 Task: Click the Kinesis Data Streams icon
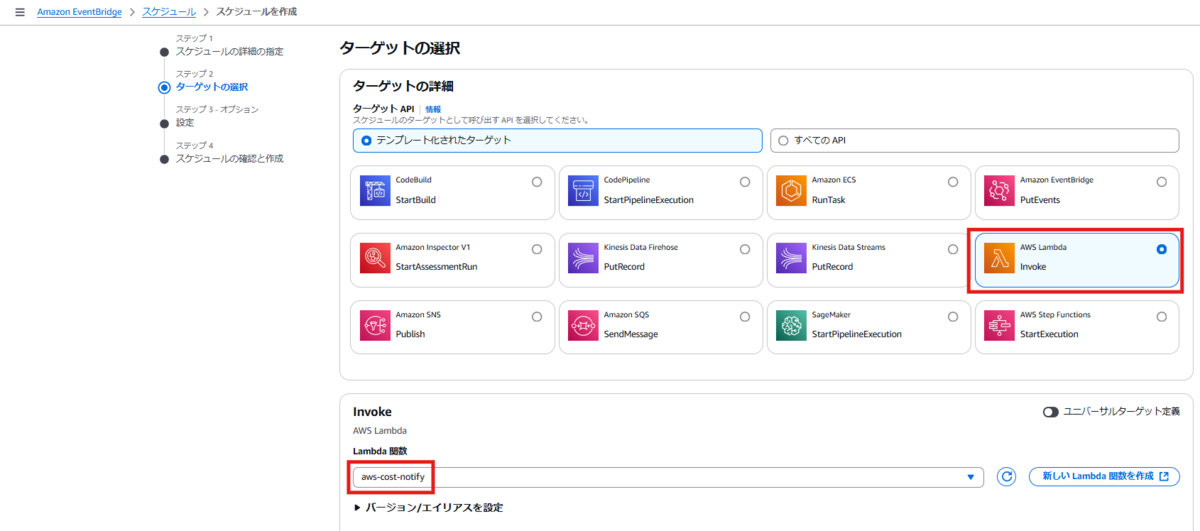[792, 258]
